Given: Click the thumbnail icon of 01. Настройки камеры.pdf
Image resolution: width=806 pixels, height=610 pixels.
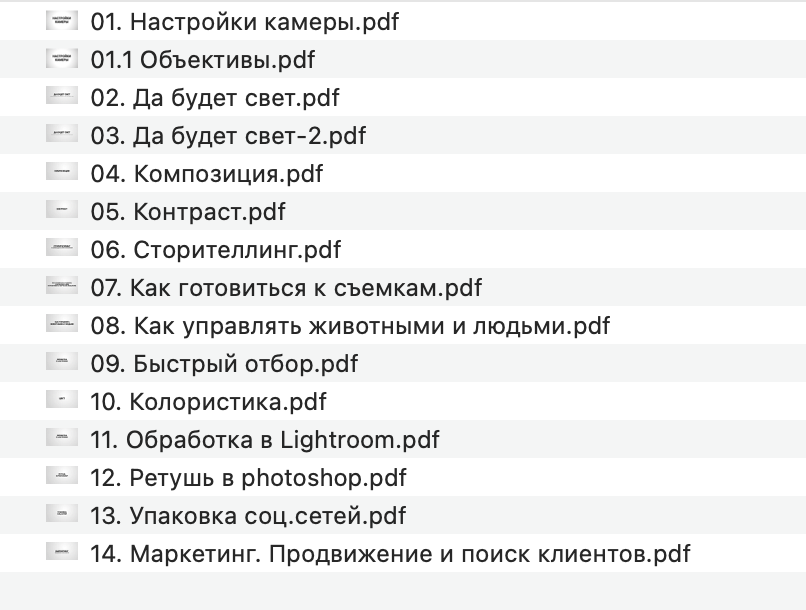Looking at the screenshot, I should (62, 20).
